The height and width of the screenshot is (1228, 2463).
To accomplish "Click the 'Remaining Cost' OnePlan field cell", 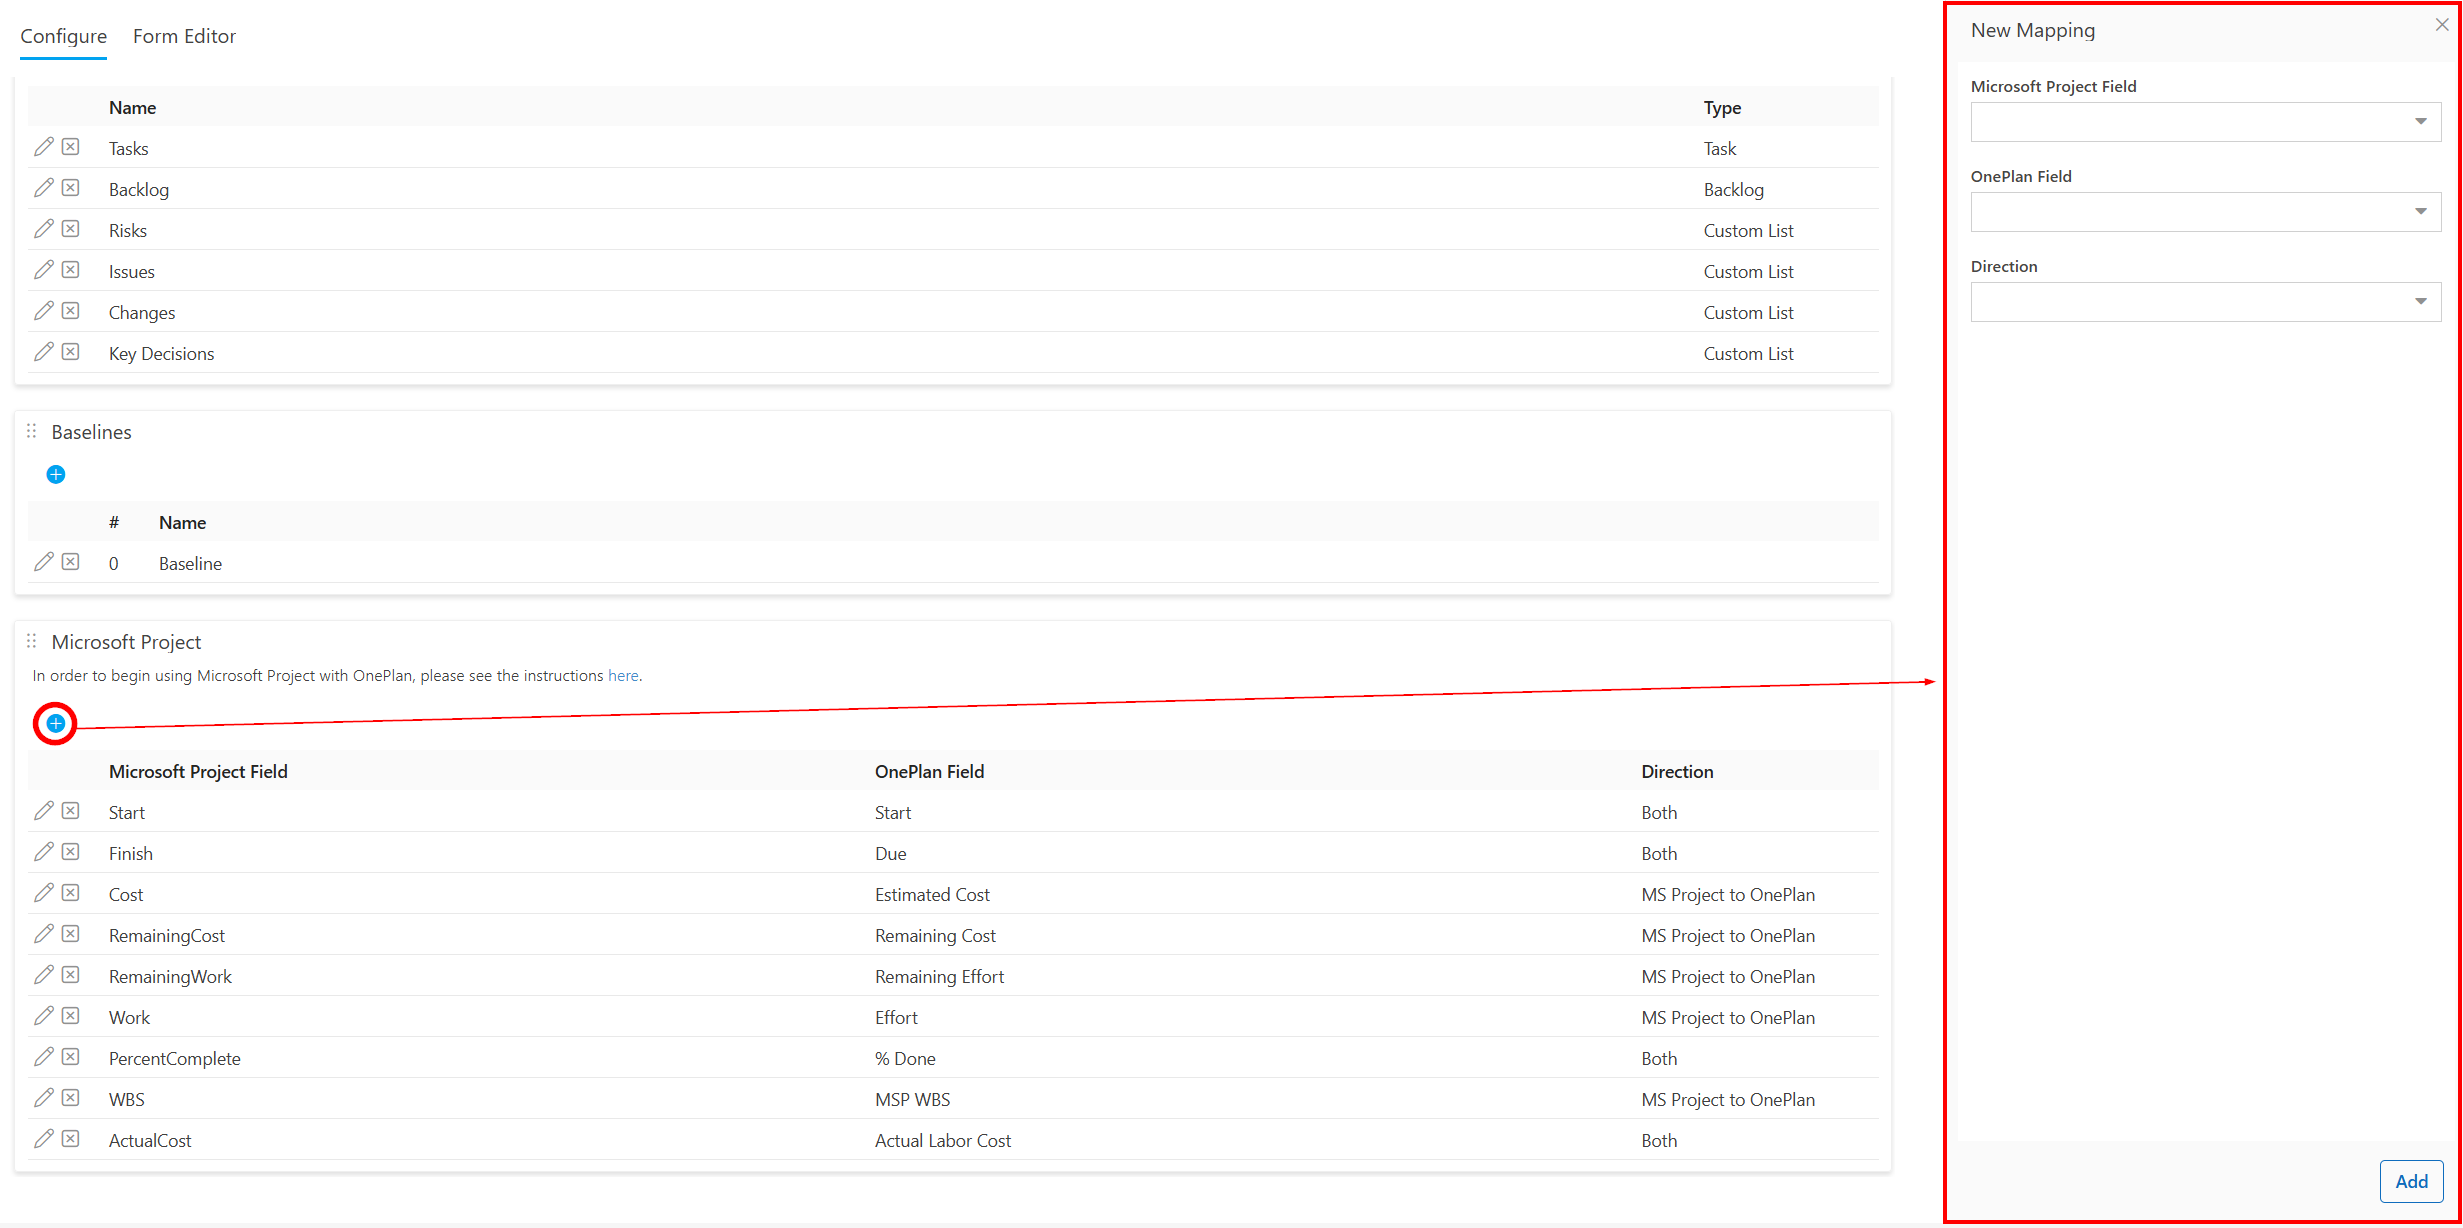I will (x=935, y=936).
